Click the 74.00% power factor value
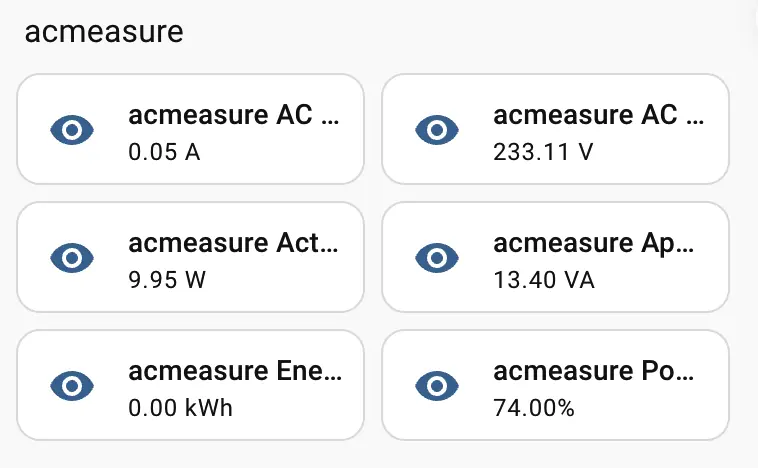 (x=534, y=408)
